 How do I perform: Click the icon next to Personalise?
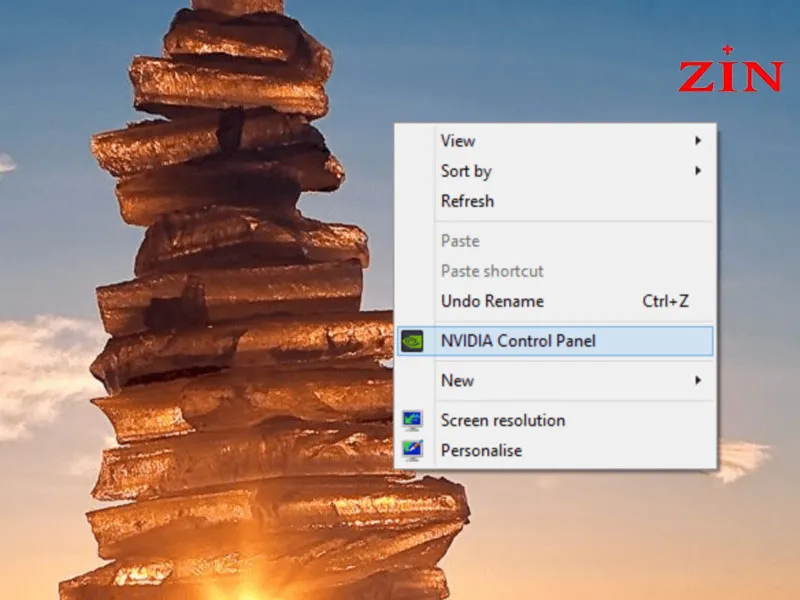[412, 451]
